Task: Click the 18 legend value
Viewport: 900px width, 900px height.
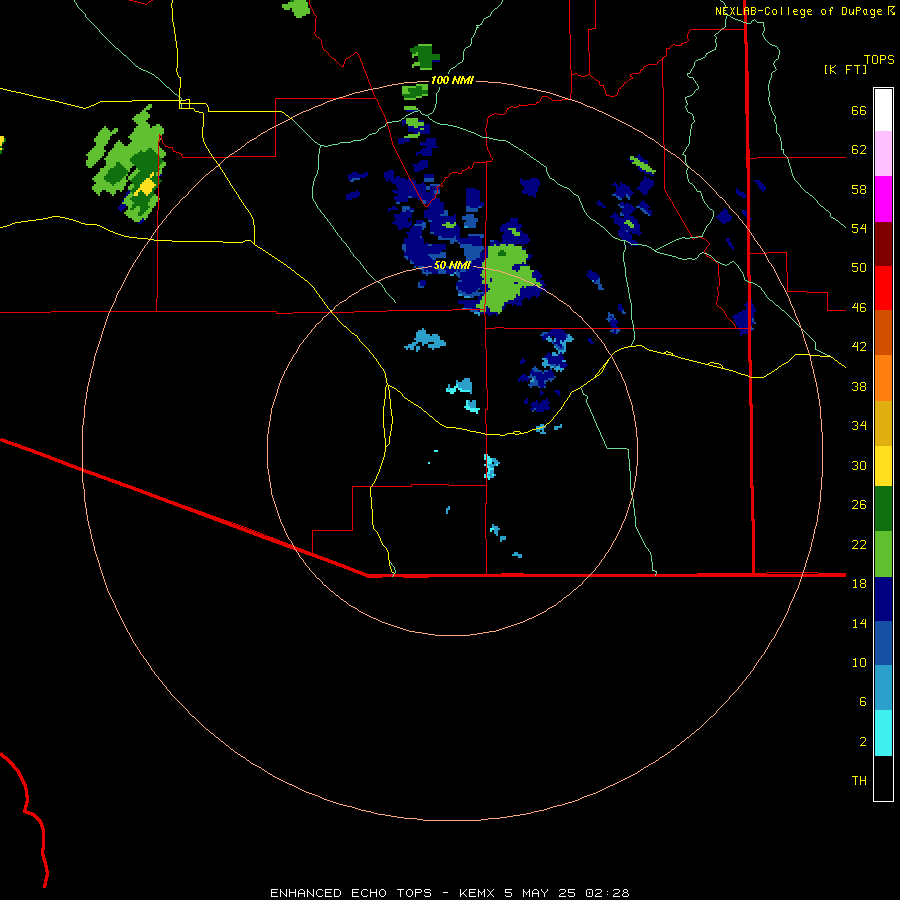Action: pos(859,584)
